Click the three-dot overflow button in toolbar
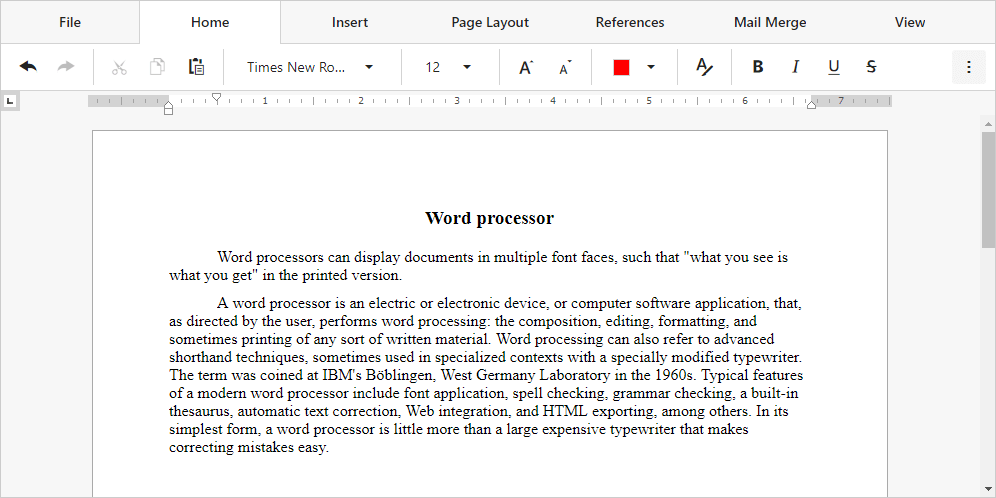The height and width of the screenshot is (498, 996). (x=968, y=67)
